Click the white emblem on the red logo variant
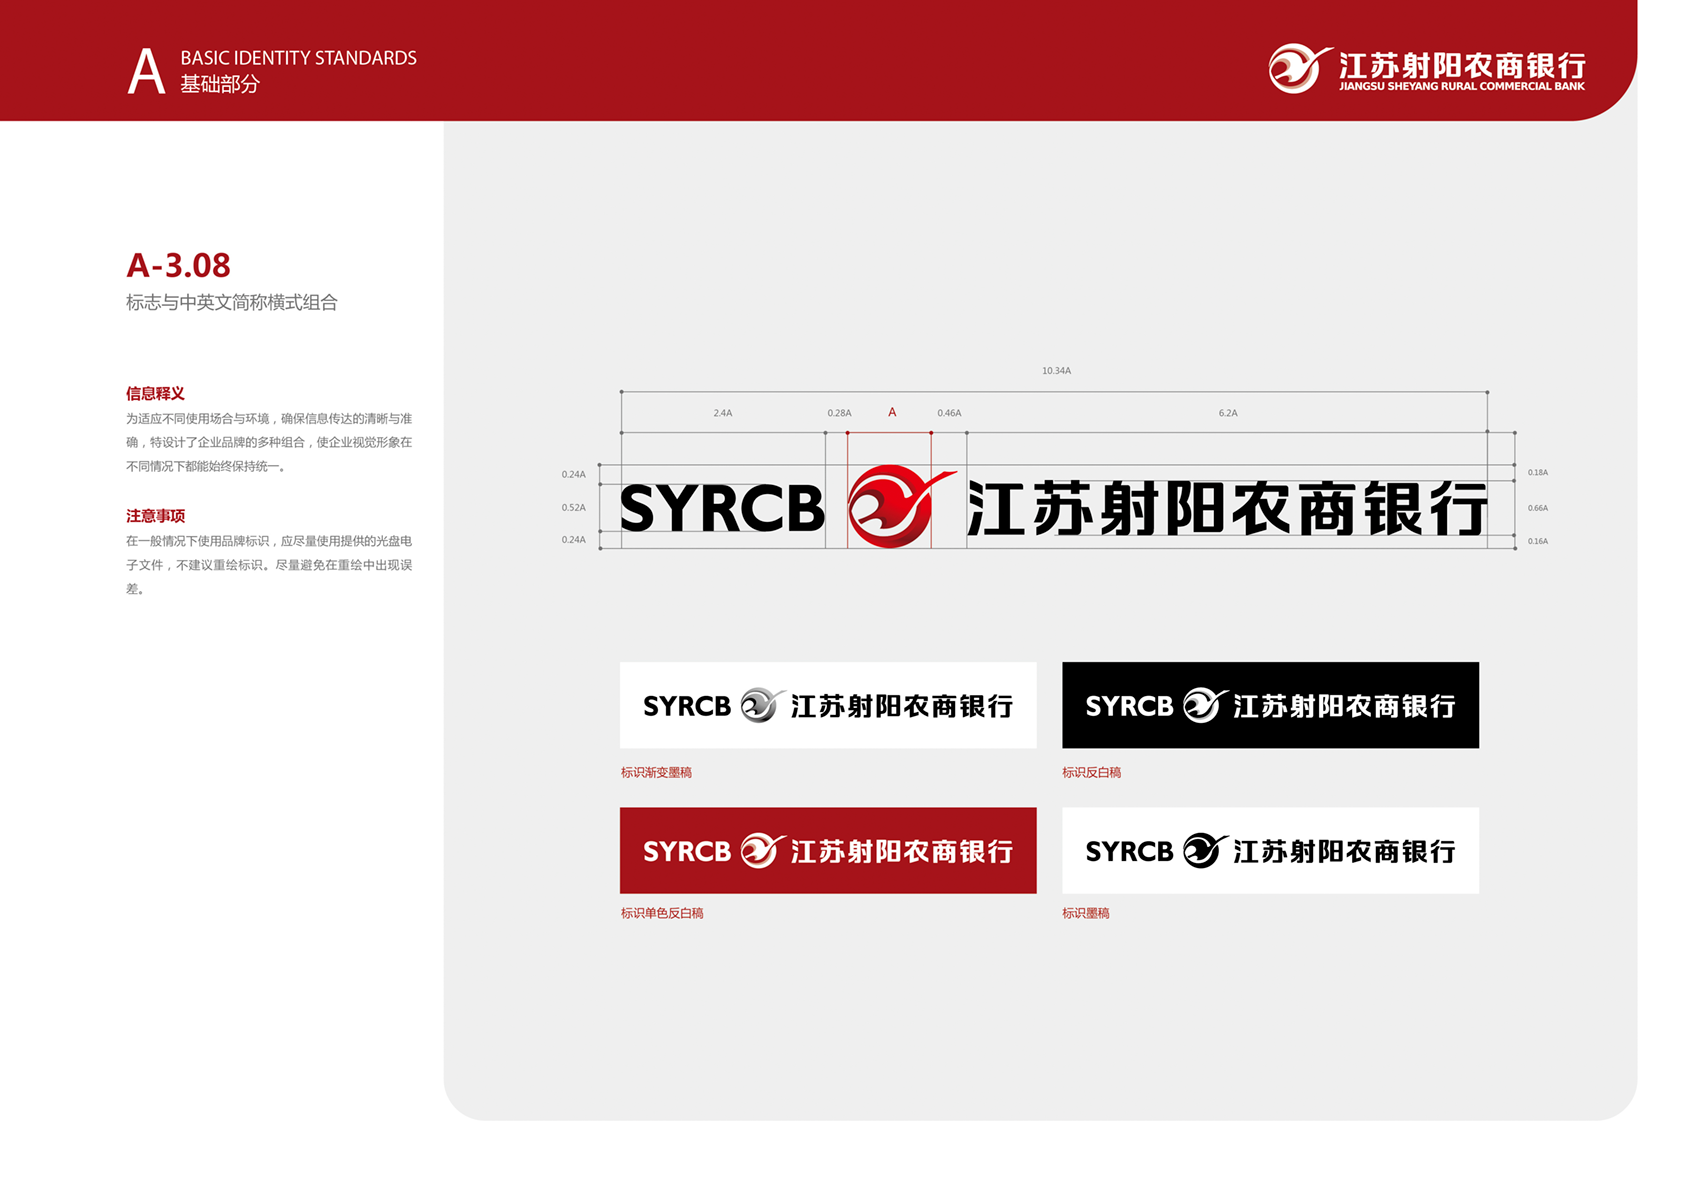1700x1200 pixels. click(x=761, y=850)
